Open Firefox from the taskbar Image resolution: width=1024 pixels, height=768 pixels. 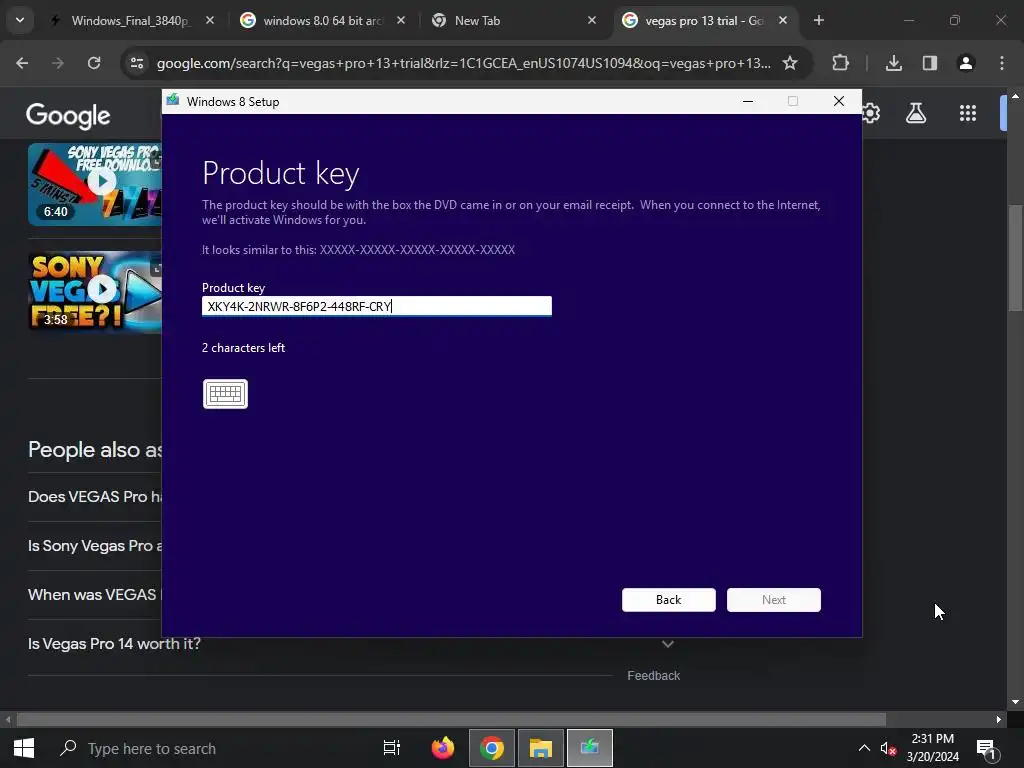pyautogui.click(x=443, y=748)
